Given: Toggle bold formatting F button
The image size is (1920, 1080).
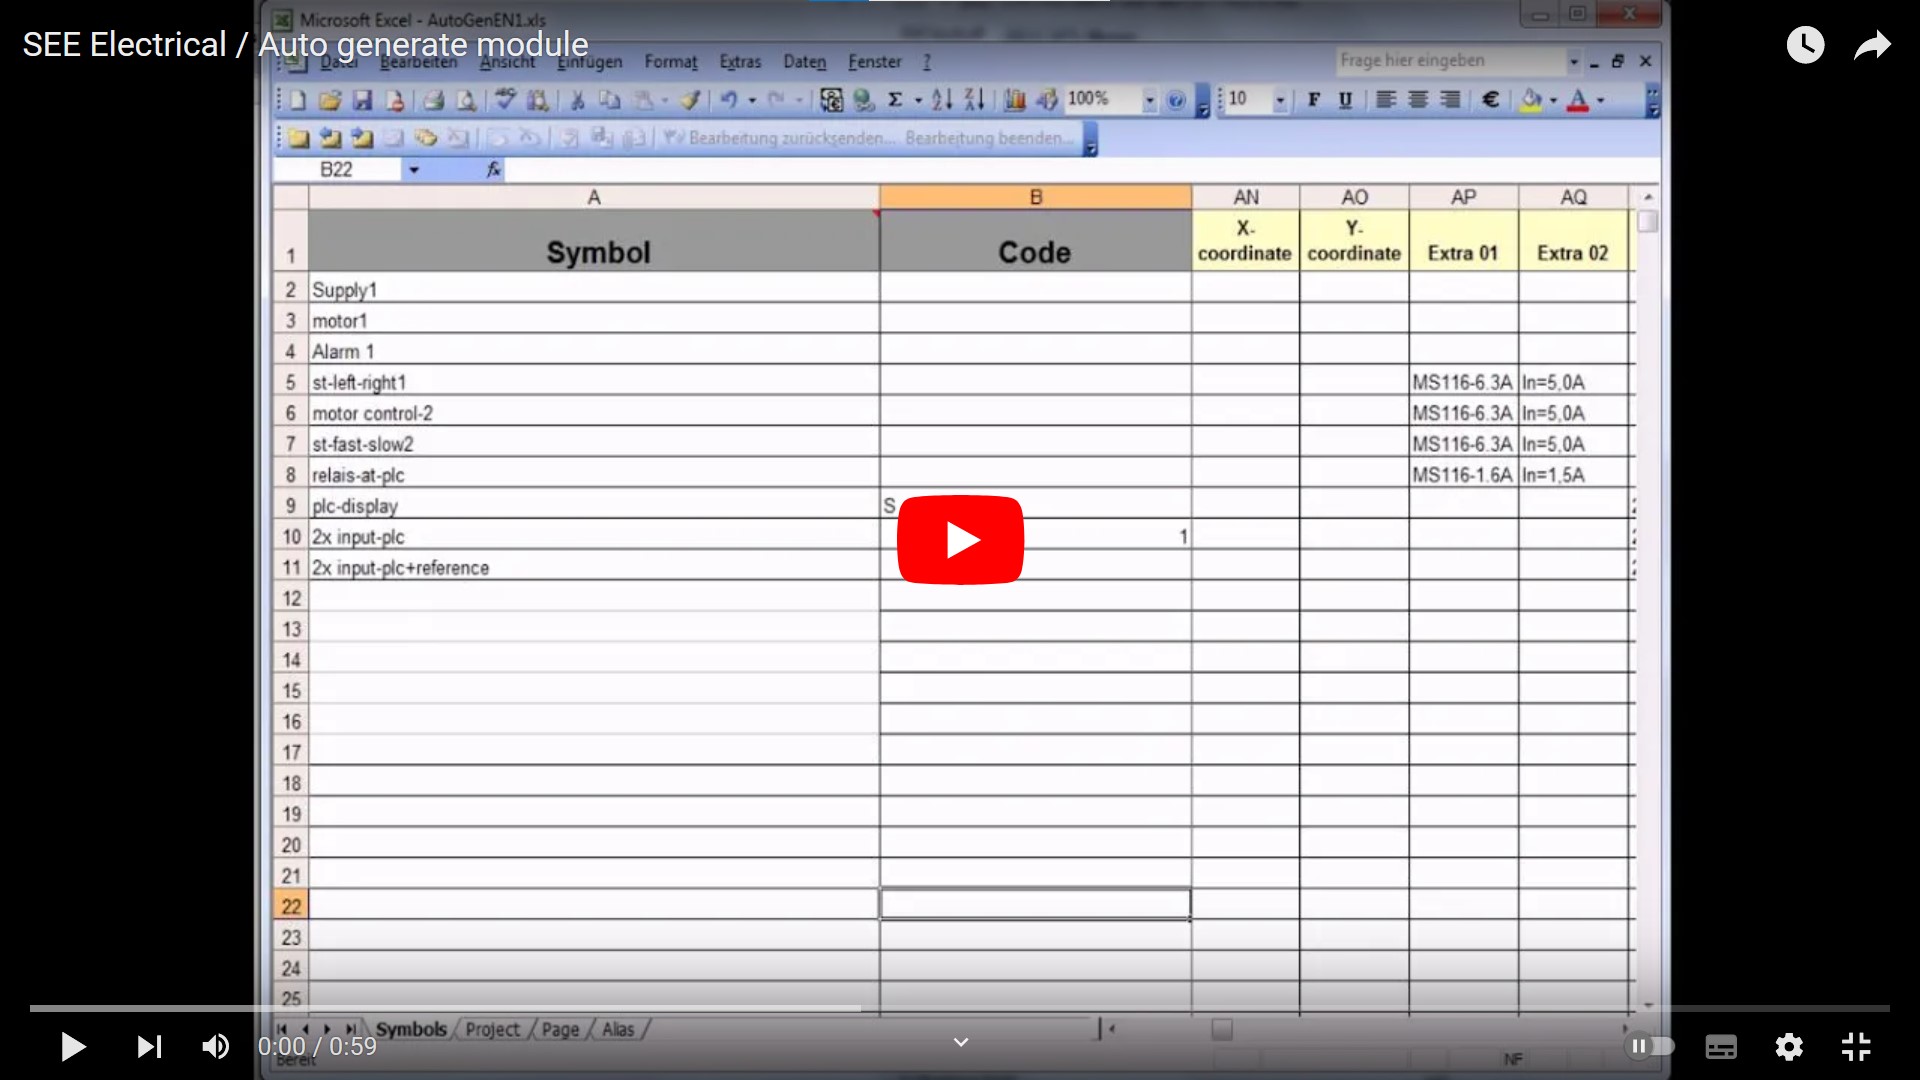Looking at the screenshot, I should point(1314,100).
